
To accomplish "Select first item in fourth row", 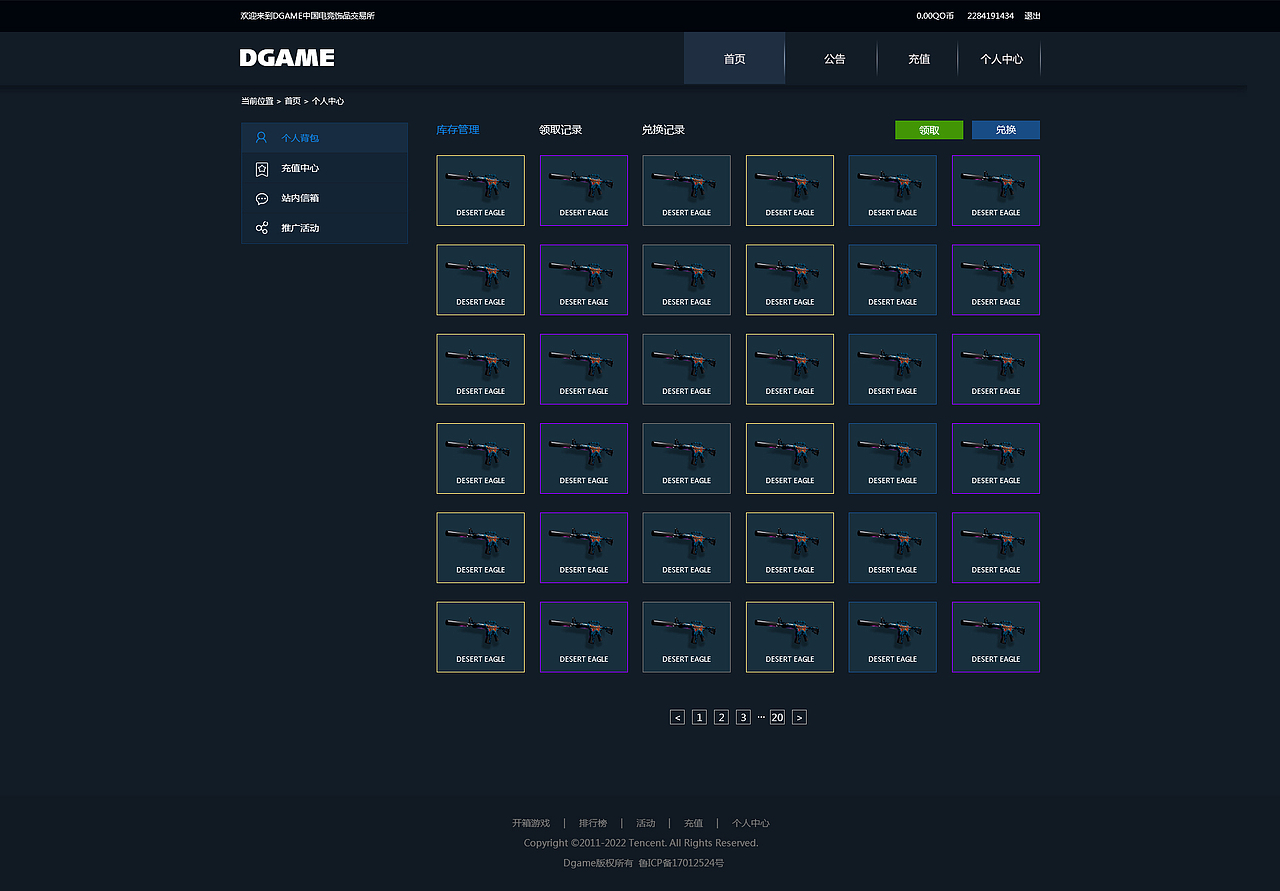I will click(480, 458).
